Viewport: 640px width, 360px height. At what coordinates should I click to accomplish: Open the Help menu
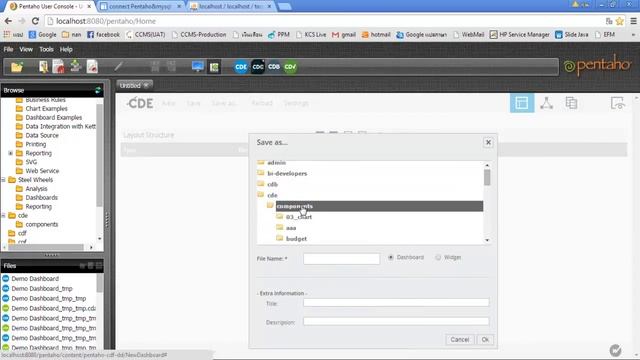66,49
